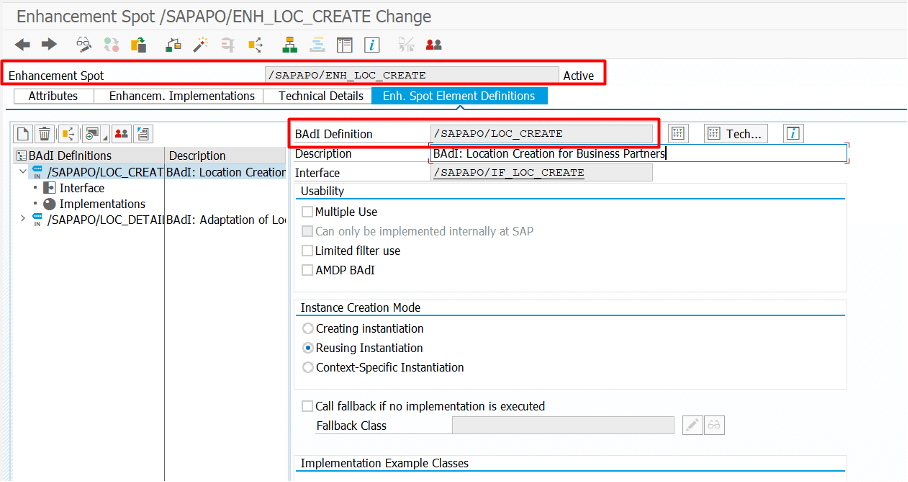Select /SAPAPO/LOC_DETAIL tree entry
The width and height of the screenshot is (908, 482).
pyautogui.click(x=105, y=220)
